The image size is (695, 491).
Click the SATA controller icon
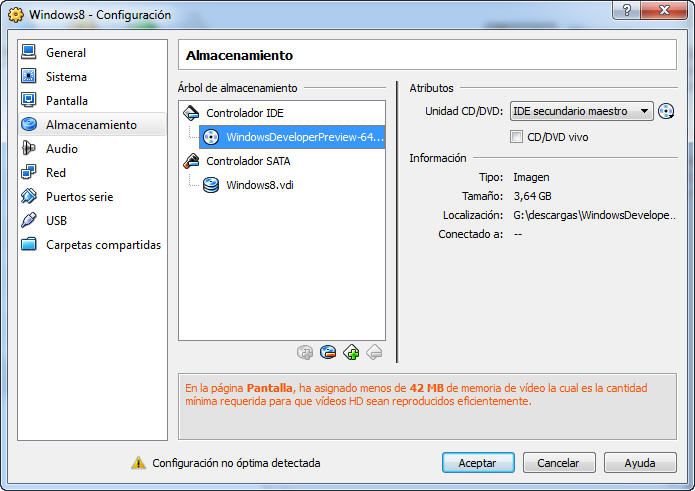point(191,161)
